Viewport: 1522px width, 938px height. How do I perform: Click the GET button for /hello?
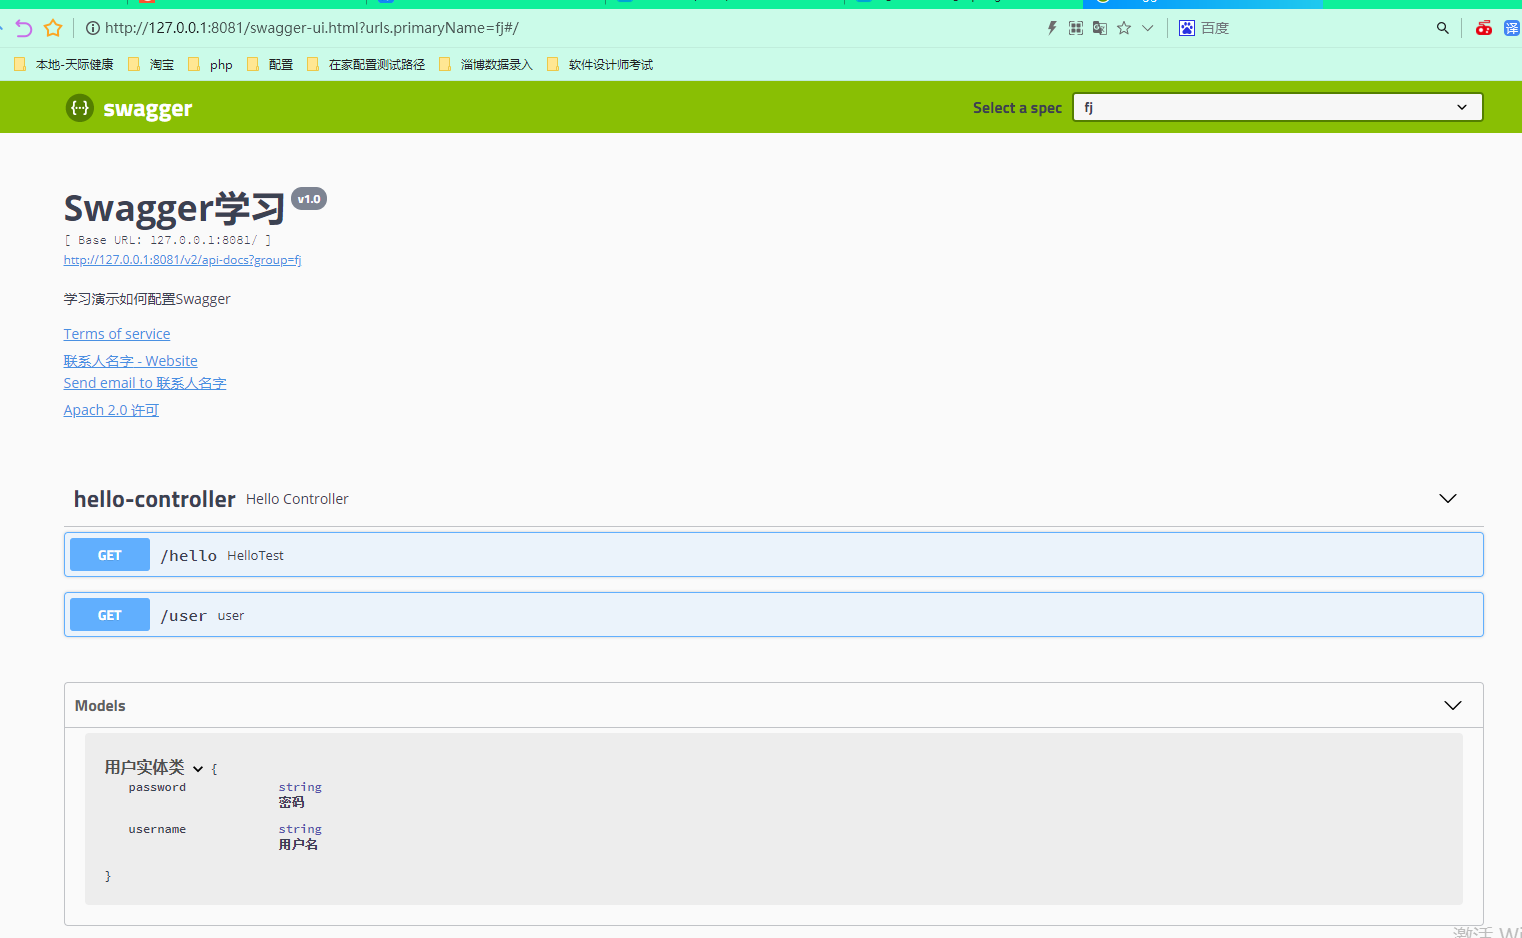[110, 555]
